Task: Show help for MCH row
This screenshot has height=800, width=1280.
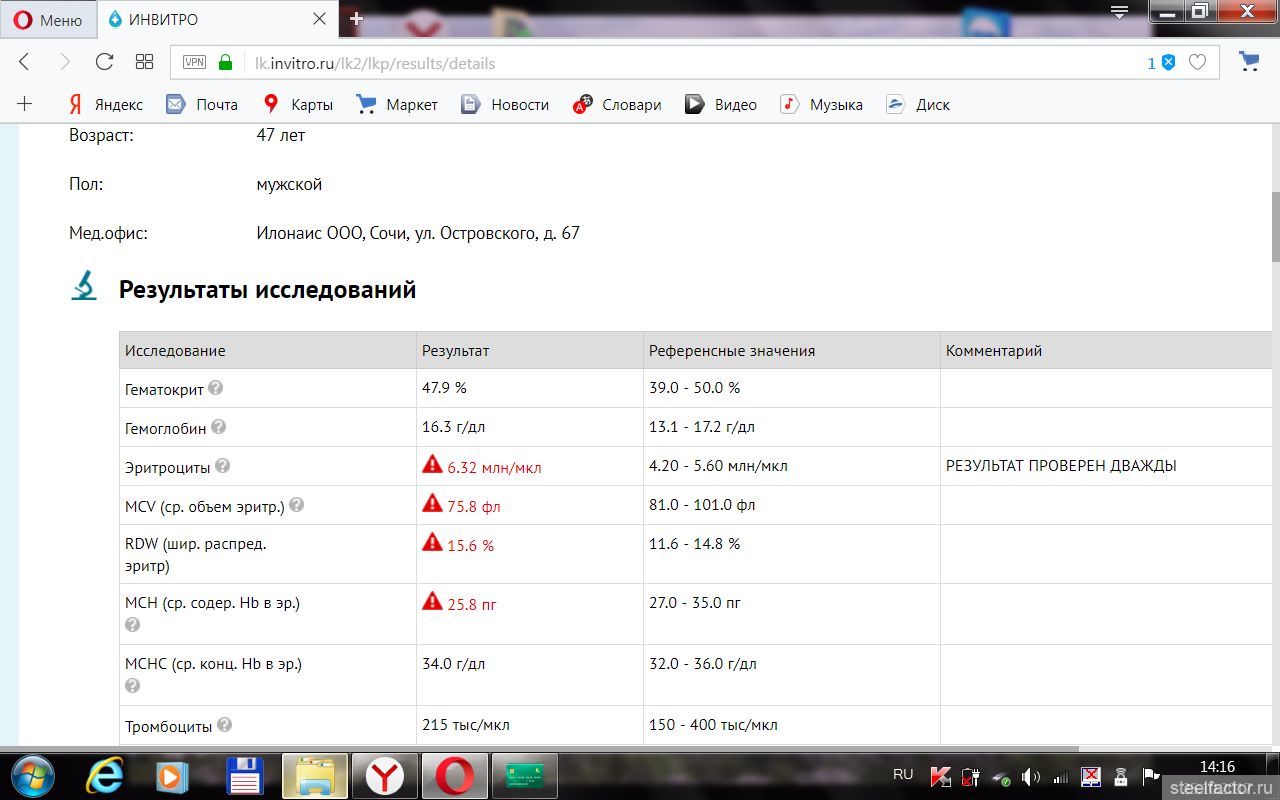Action: click(132, 625)
